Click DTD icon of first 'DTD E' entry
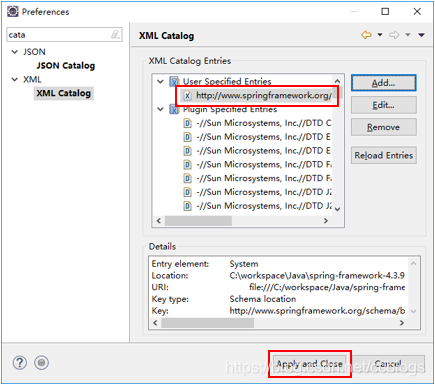 188,137
